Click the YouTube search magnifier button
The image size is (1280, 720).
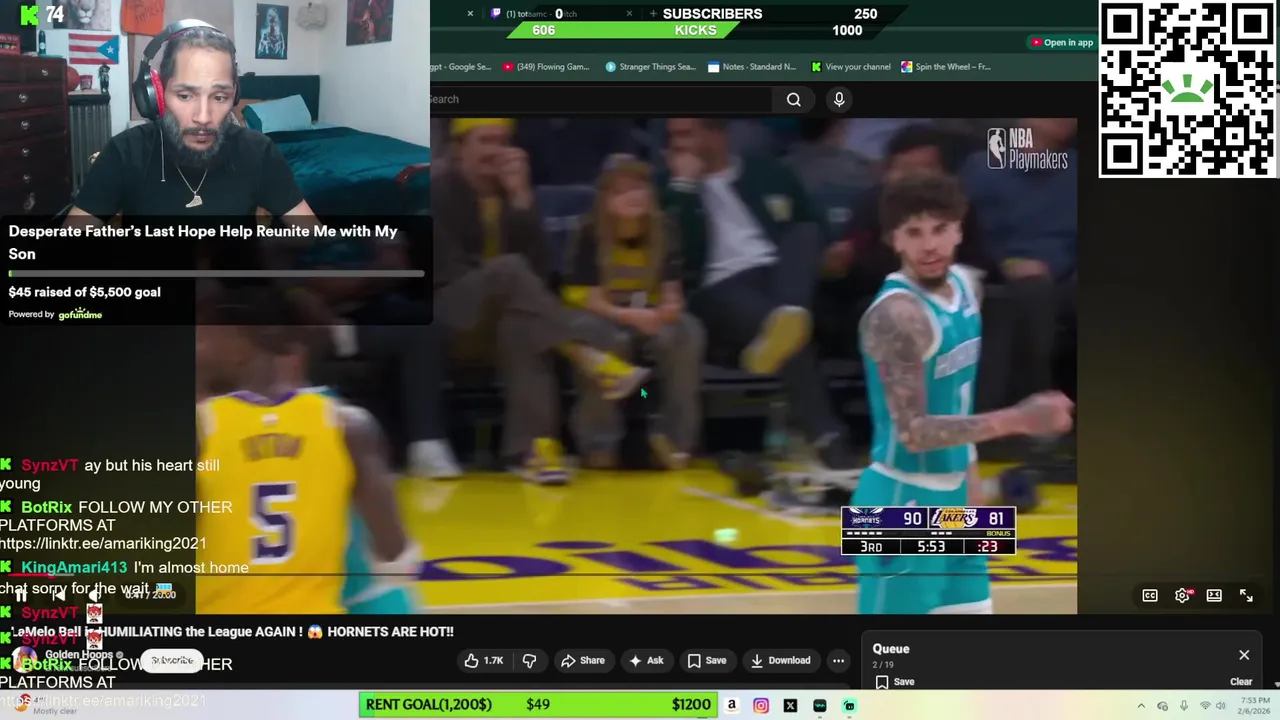(x=794, y=99)
